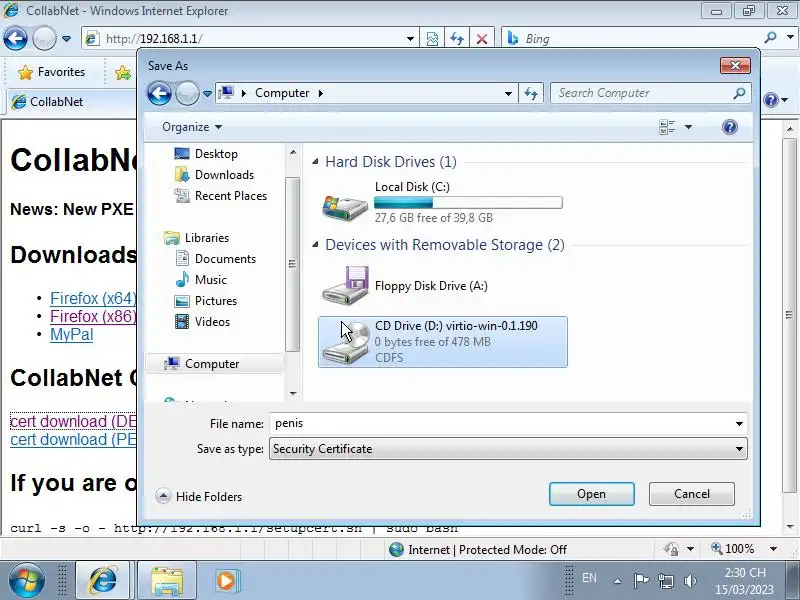The width and height of the screenshot is (800, 600).
Task: Expand the address path history dropdown
Action: click(508, 94)
